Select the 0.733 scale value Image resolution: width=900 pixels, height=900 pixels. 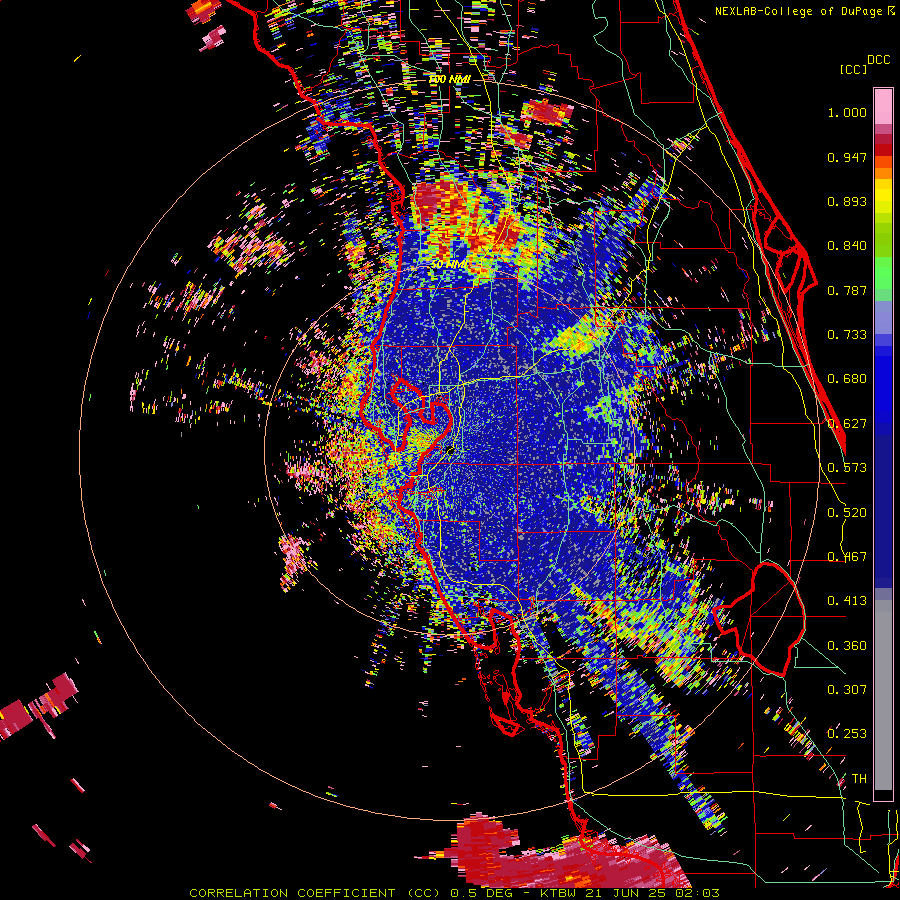pos(847,335)
